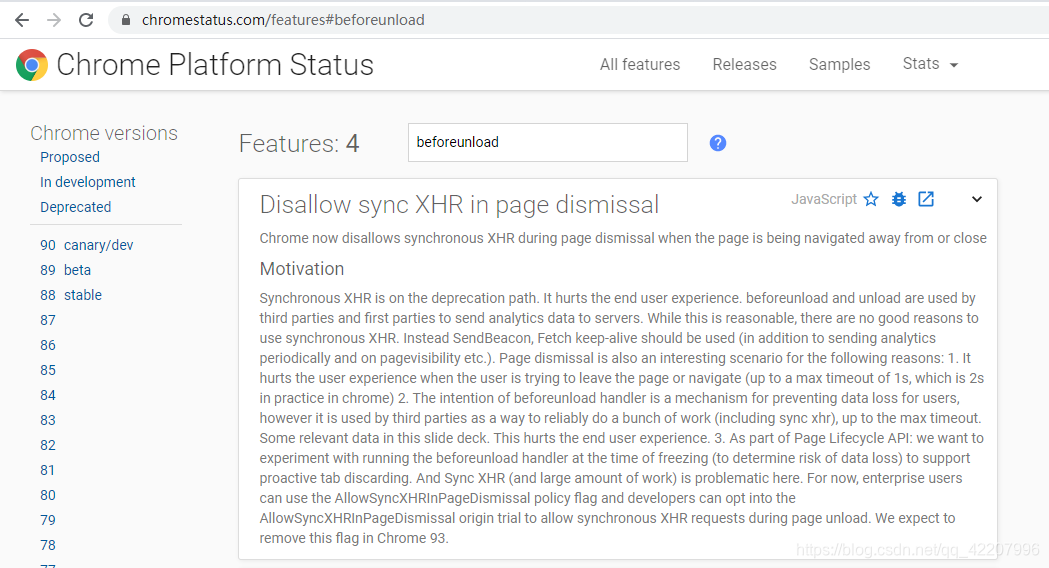
Task: Open the bug tracker icon for feature
Action: click(x=898, y=199)
